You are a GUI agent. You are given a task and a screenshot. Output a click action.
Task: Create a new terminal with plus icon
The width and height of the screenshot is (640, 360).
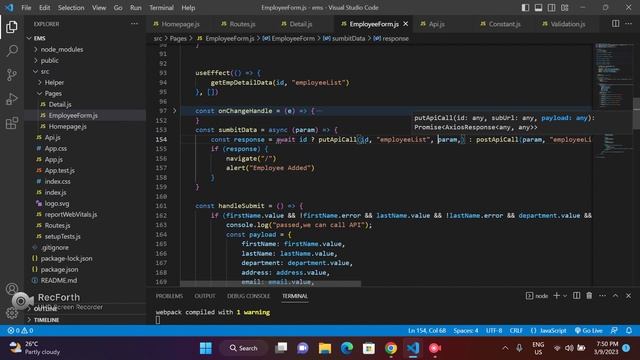pos(556,296)
